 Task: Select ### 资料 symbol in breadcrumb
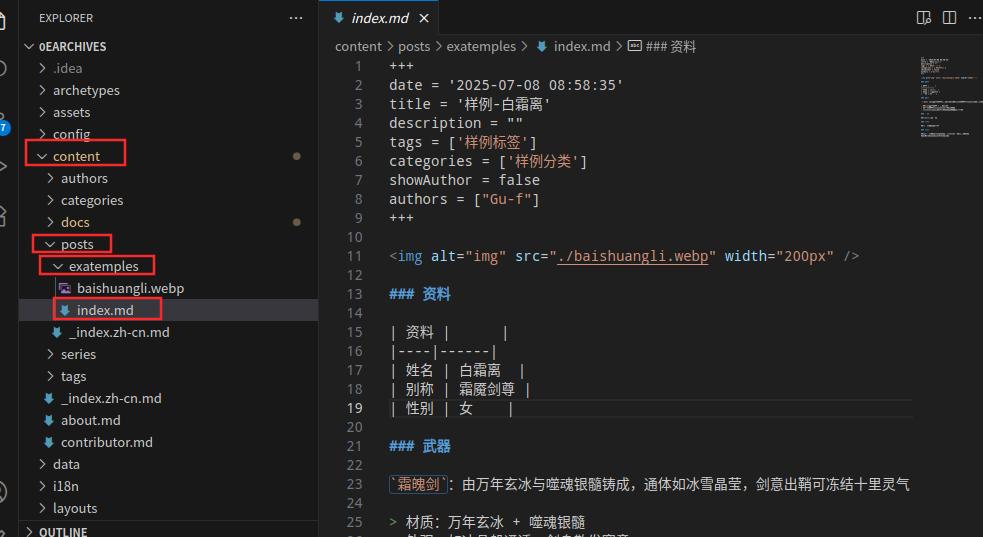point(671,46)
